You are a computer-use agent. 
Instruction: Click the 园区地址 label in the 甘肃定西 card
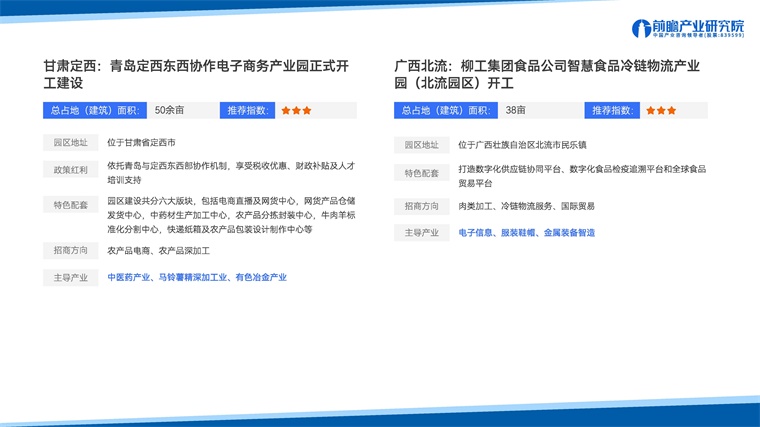click(71, 142)
